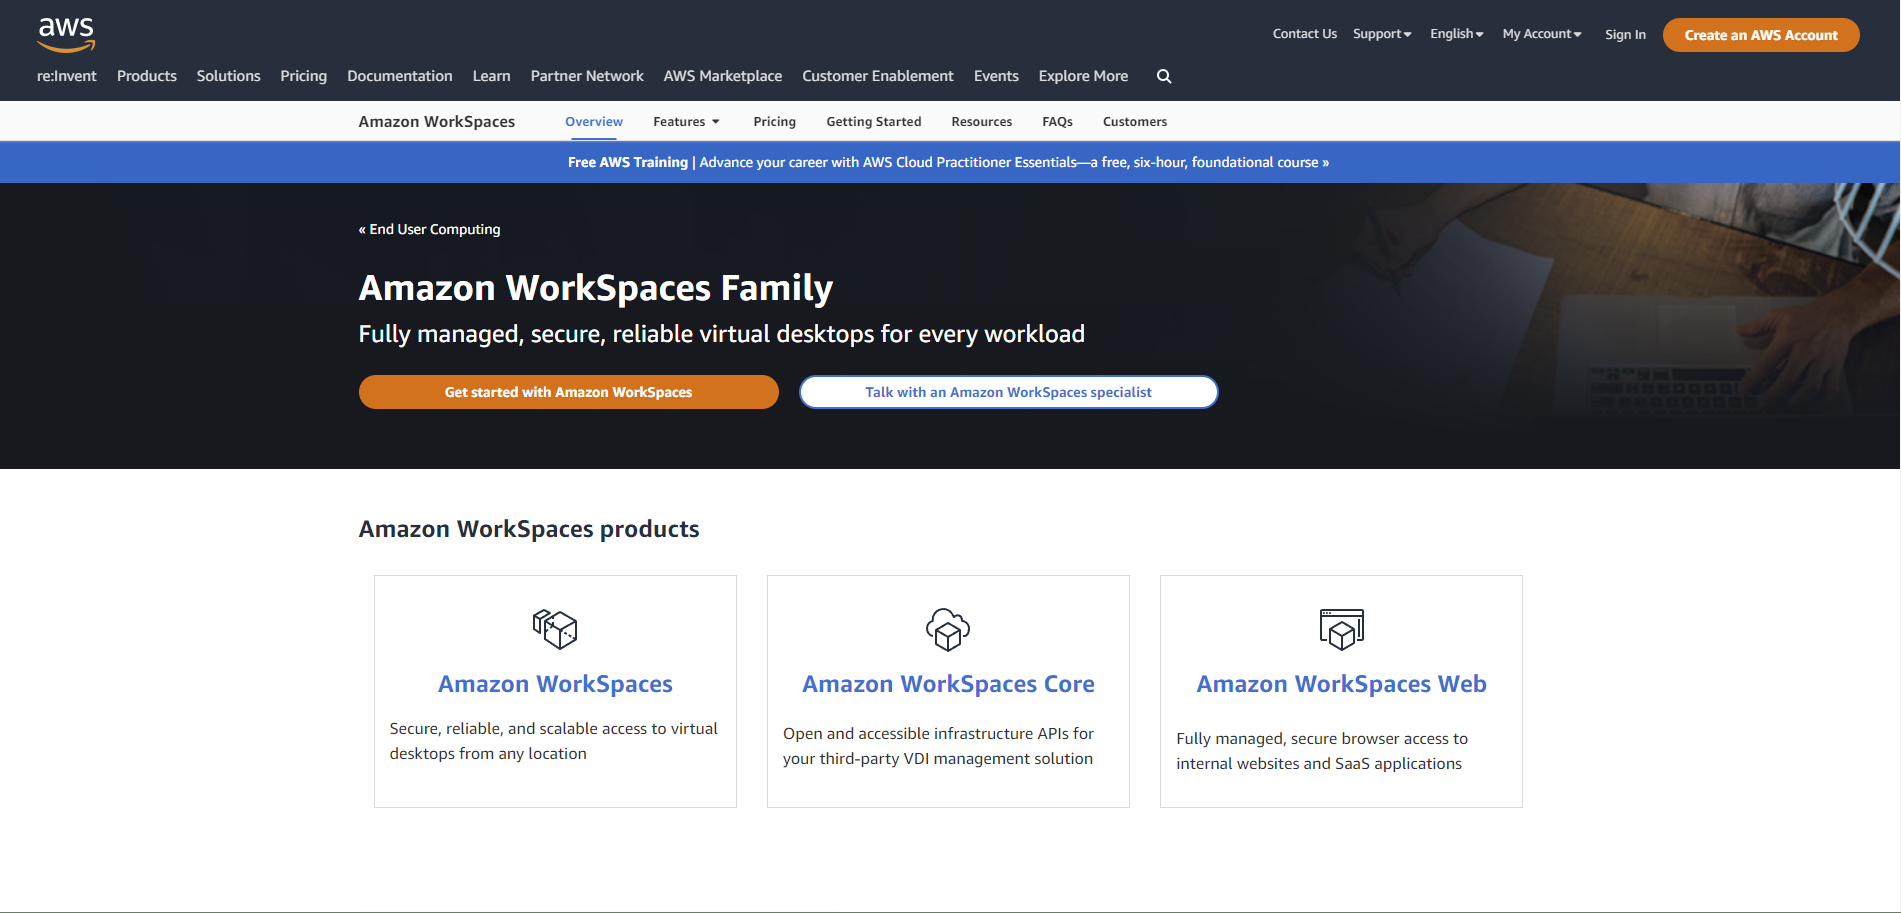The height and width of the screenshot is (913, 1901).
Task: Select the Customers tab
Action: click(x=1134, y=121)
